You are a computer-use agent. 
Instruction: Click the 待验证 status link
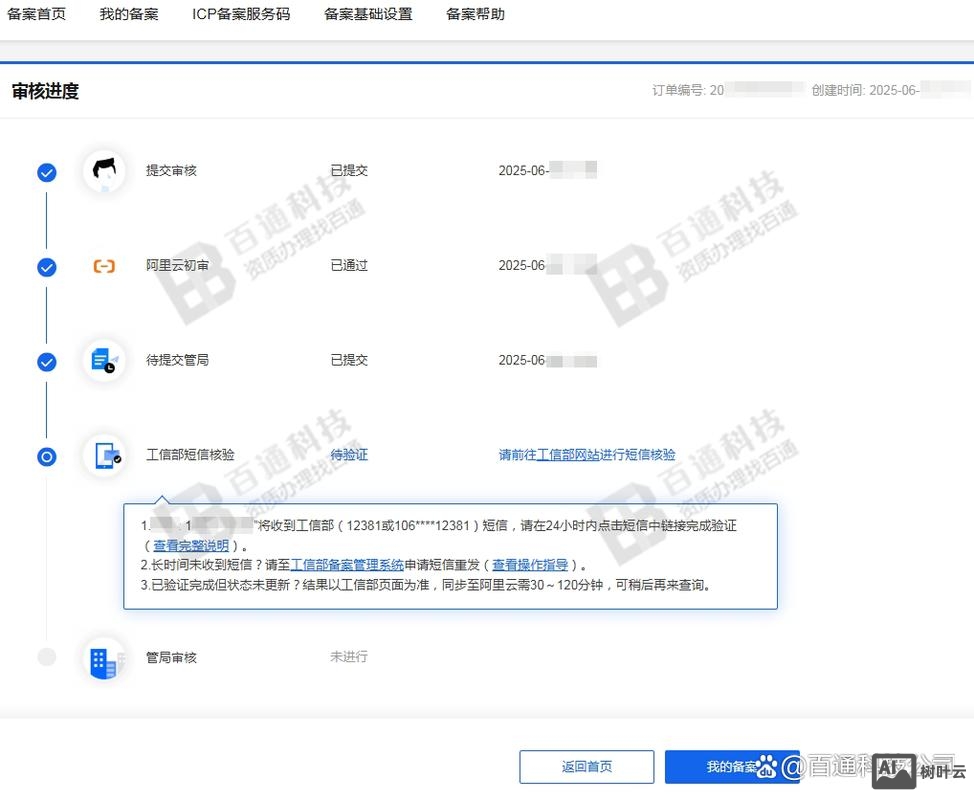(347, 454)
